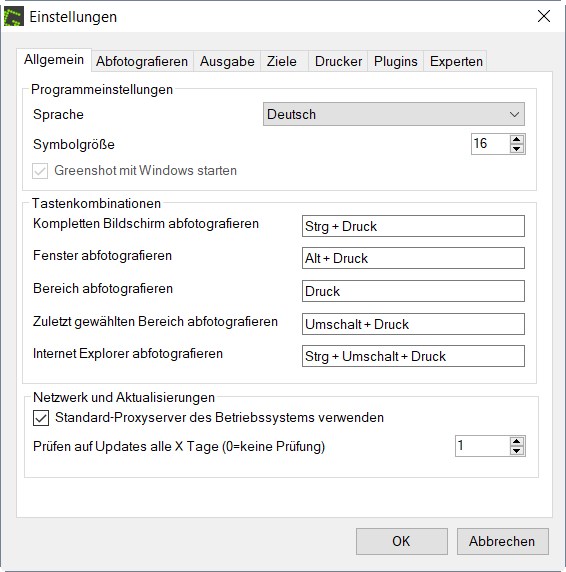Increase the Symbolgröße value with up arrow
The image size is (566, 572).
516,140
